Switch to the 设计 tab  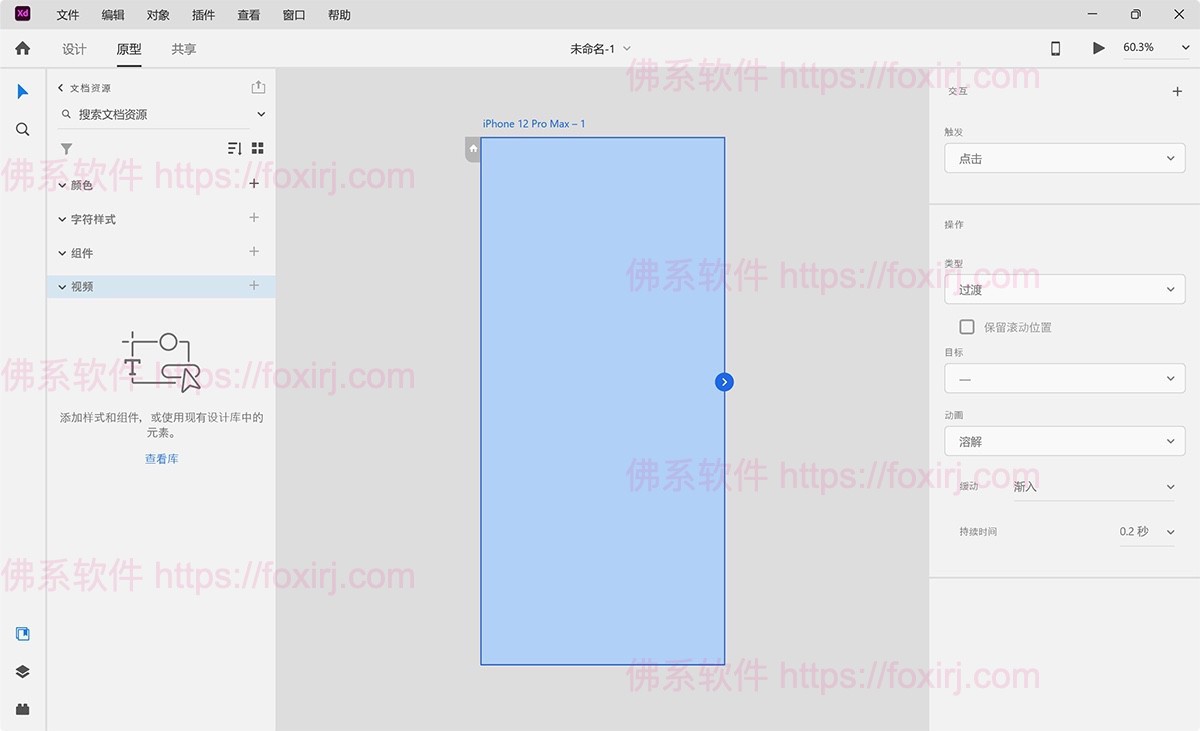[x=74, y=49]
